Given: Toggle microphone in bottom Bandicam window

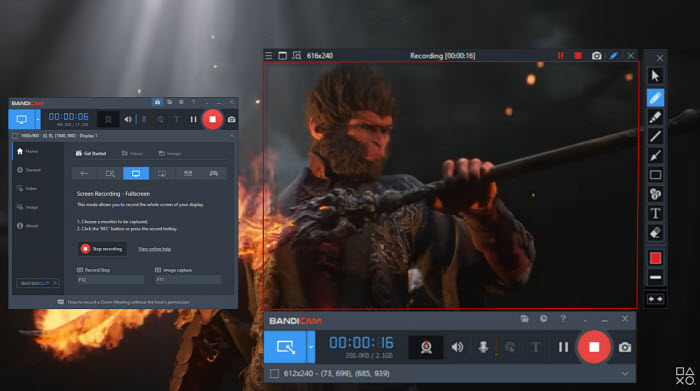Looking at the screenshot, I should pyautogui.click(x=483, y=347).
